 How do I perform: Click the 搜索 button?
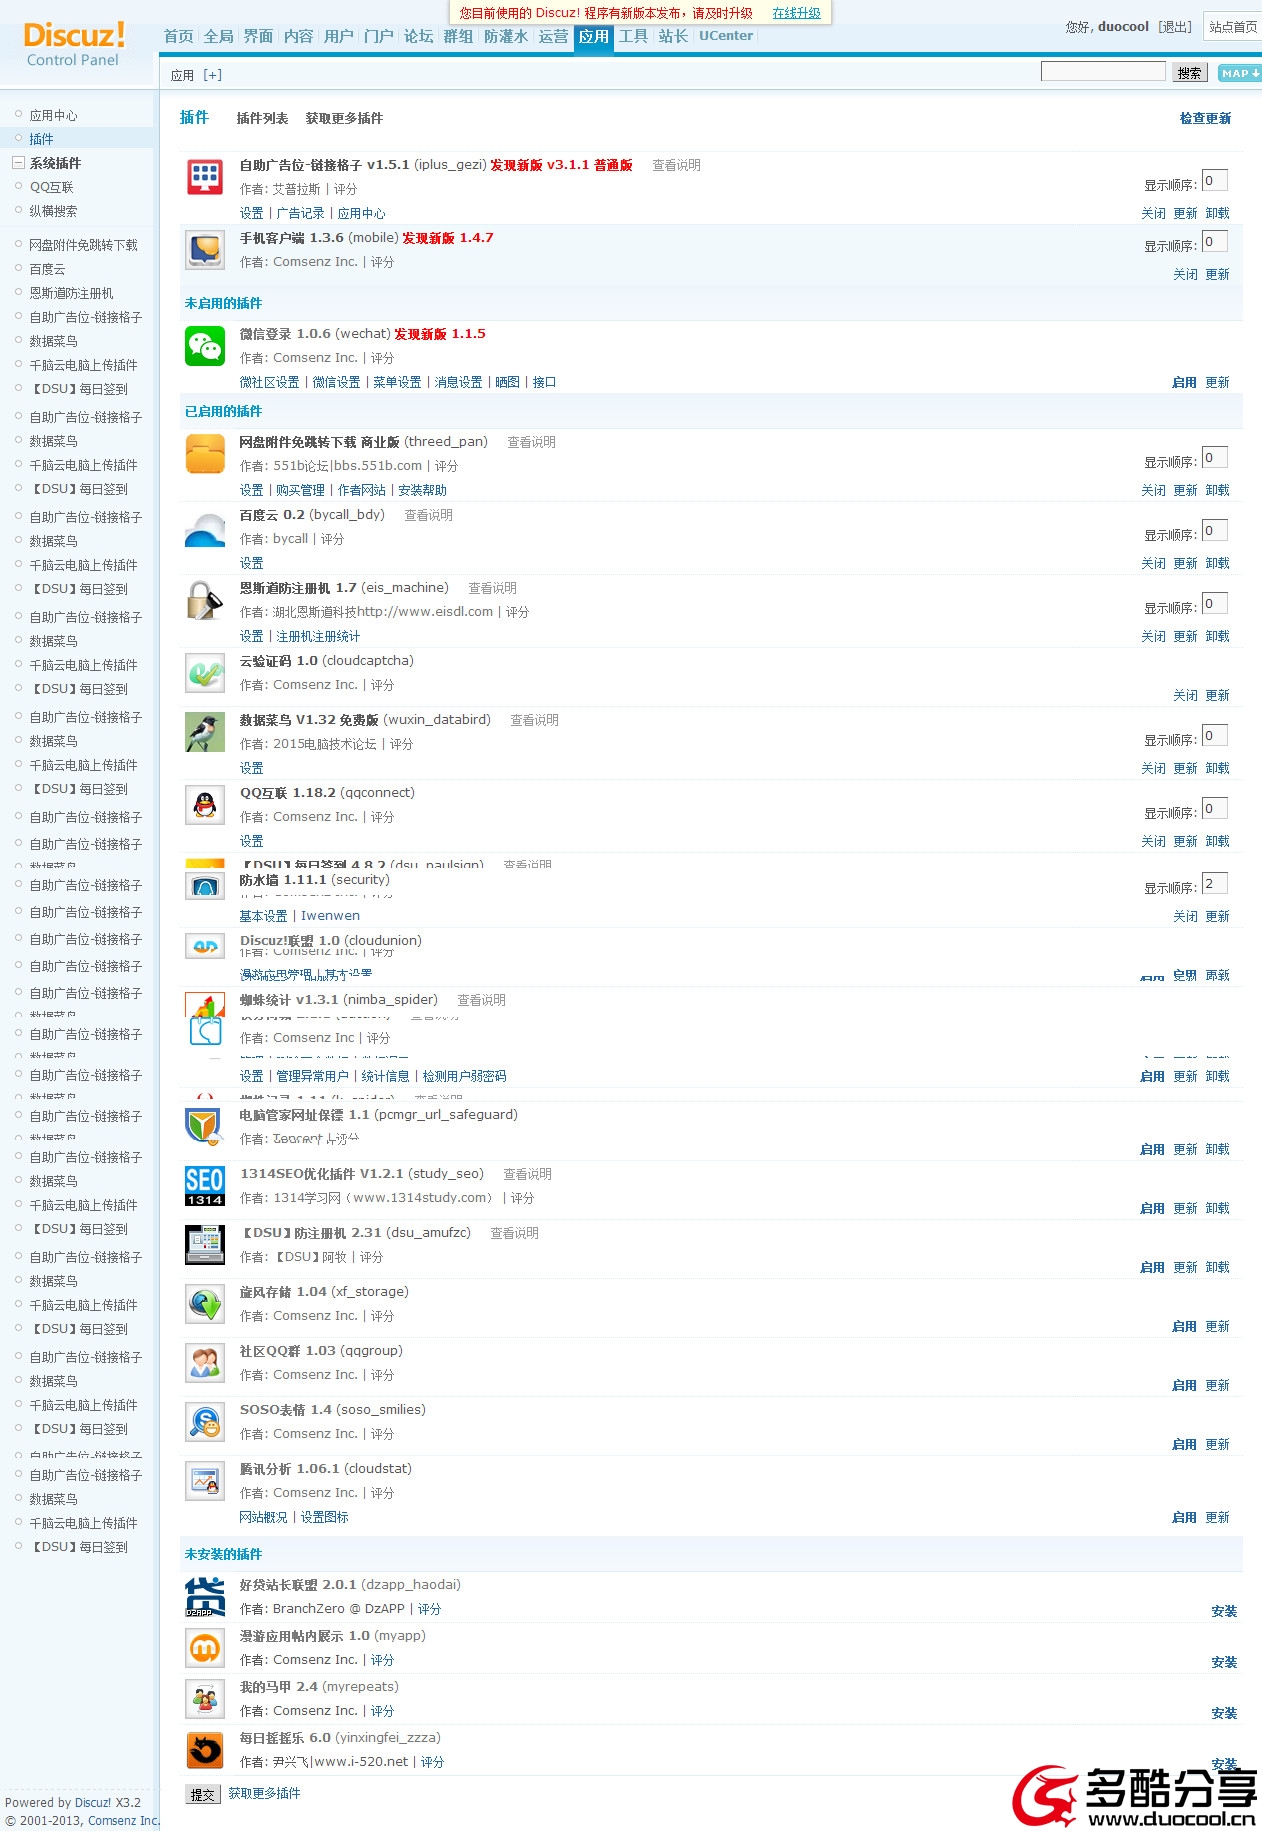[1190, 73]
